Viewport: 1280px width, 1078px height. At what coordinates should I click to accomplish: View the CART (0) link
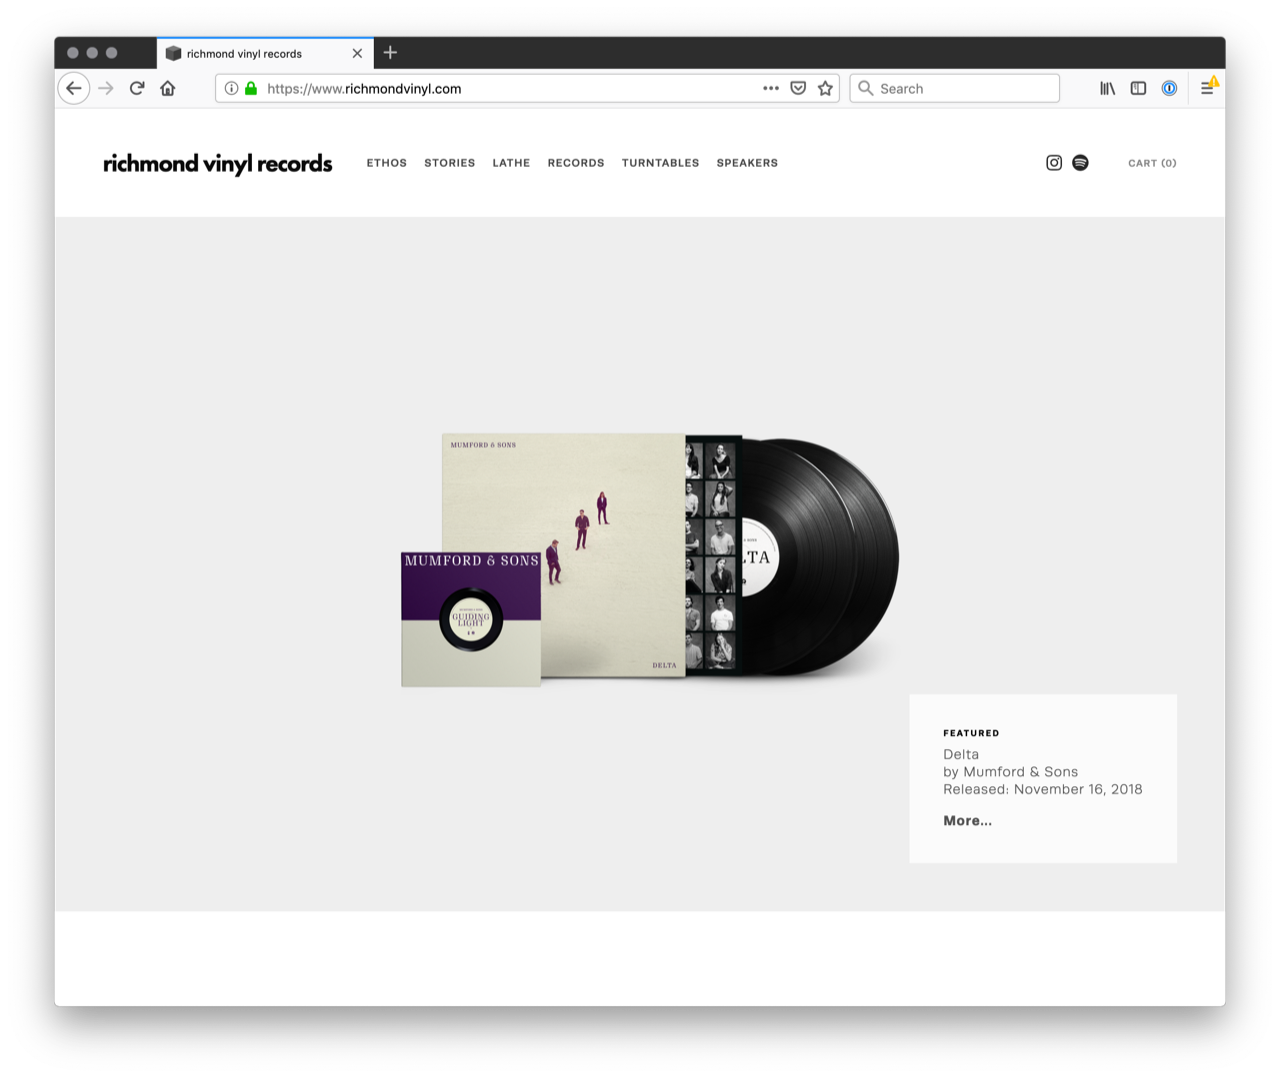pos(1152,163)
